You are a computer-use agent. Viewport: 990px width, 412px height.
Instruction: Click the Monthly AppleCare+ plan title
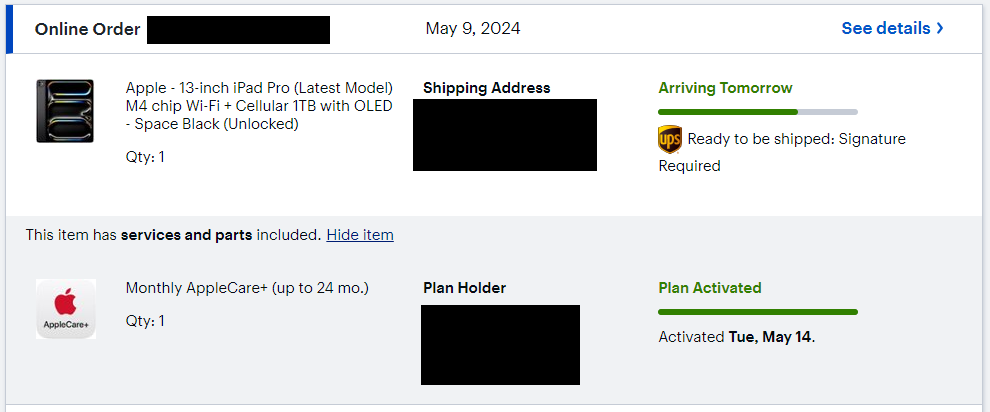point(247,288)
